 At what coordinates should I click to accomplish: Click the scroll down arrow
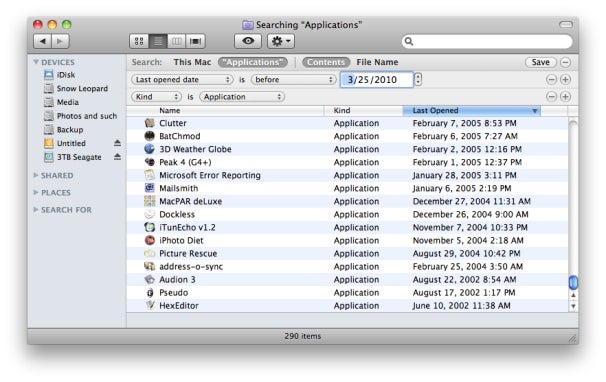click(574, 306)
